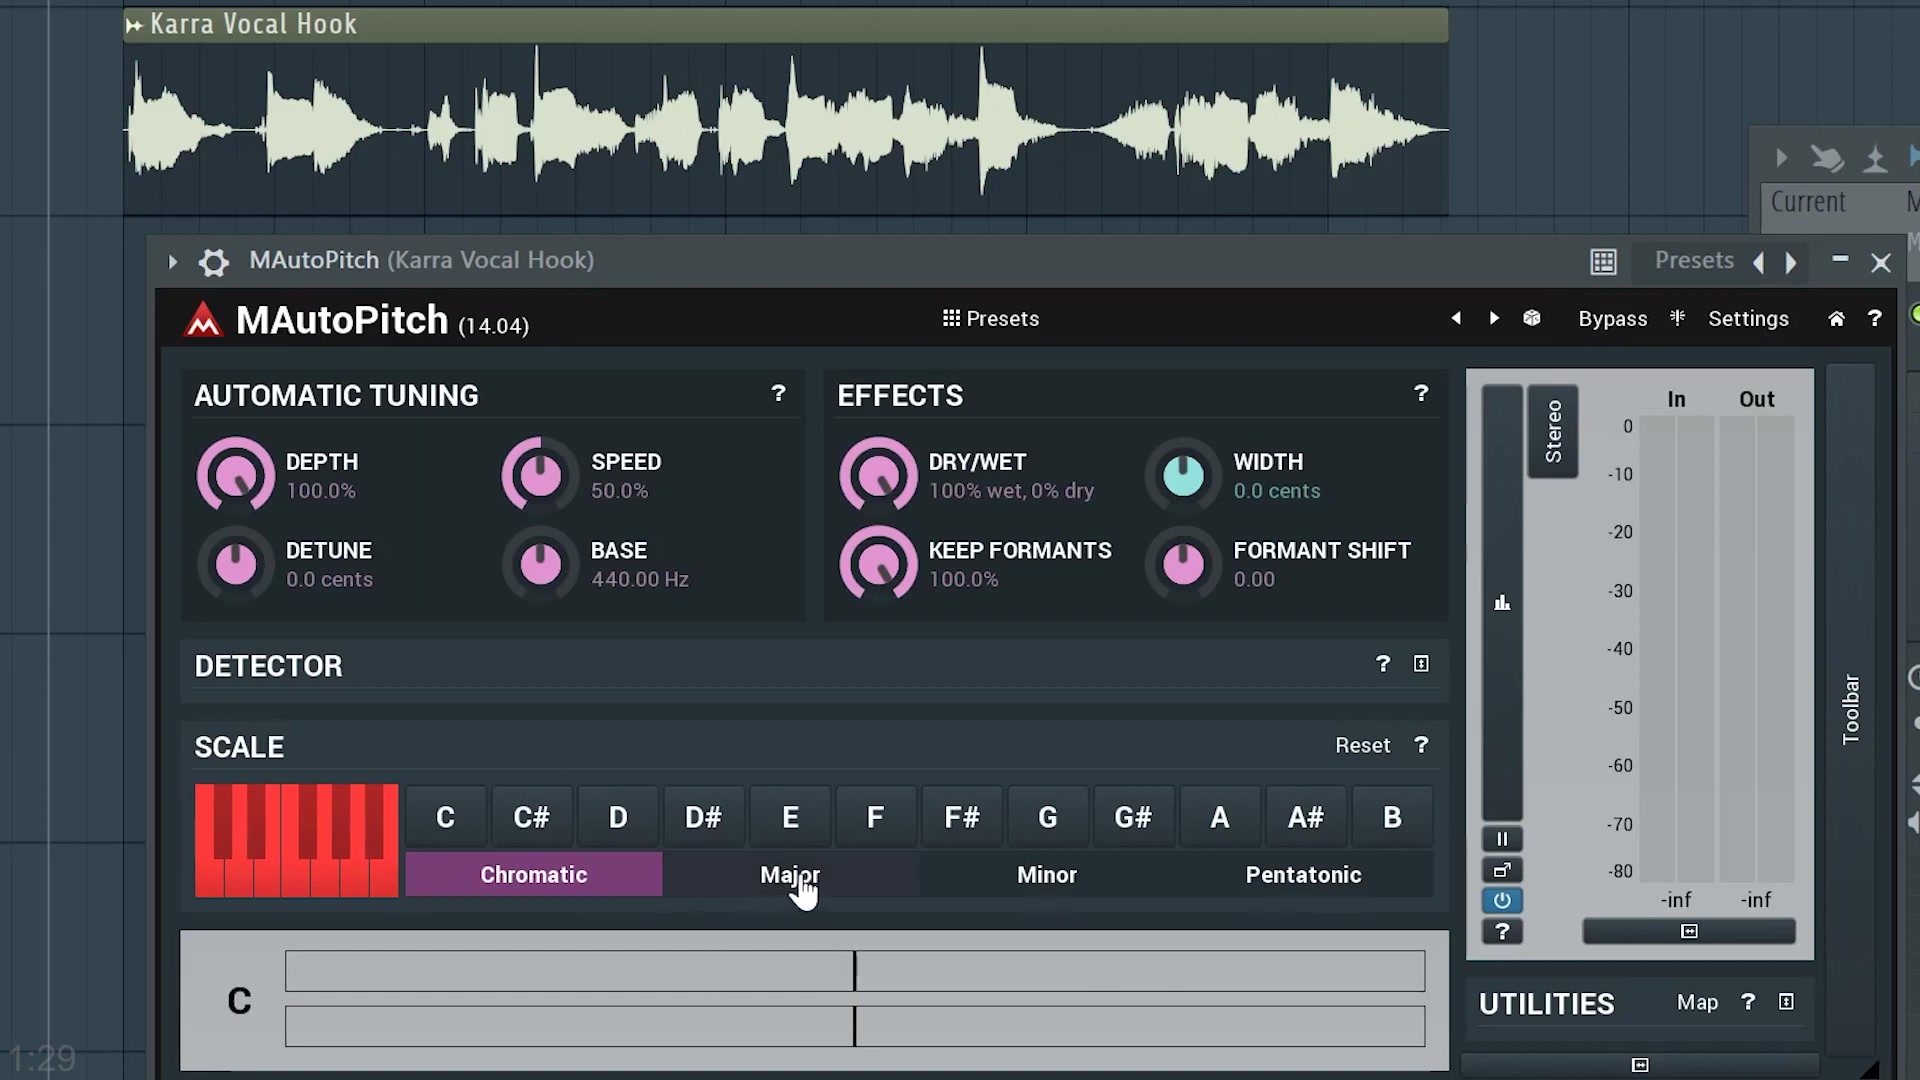
Task: Expand the plugin wrapper options arrow
Action: (x=172, y=262)
